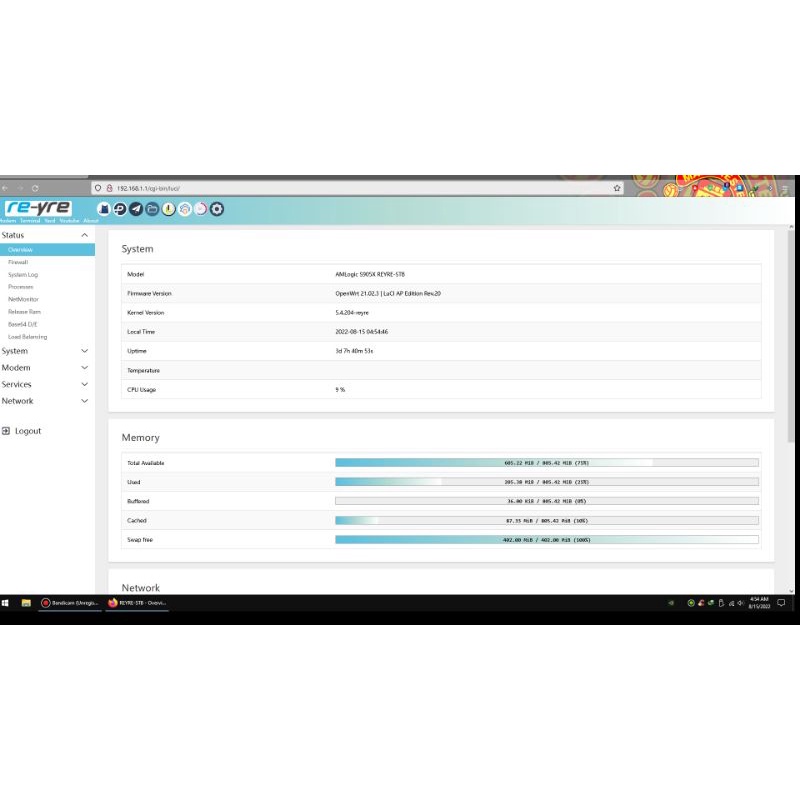Click the CPU Usage value 9 %
The image size is (800, 800).
click(340, 390)
